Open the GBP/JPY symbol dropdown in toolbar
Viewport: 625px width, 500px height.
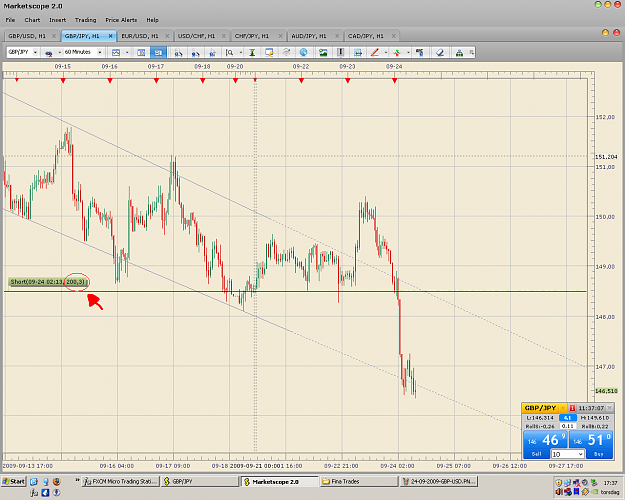point(35,52)
